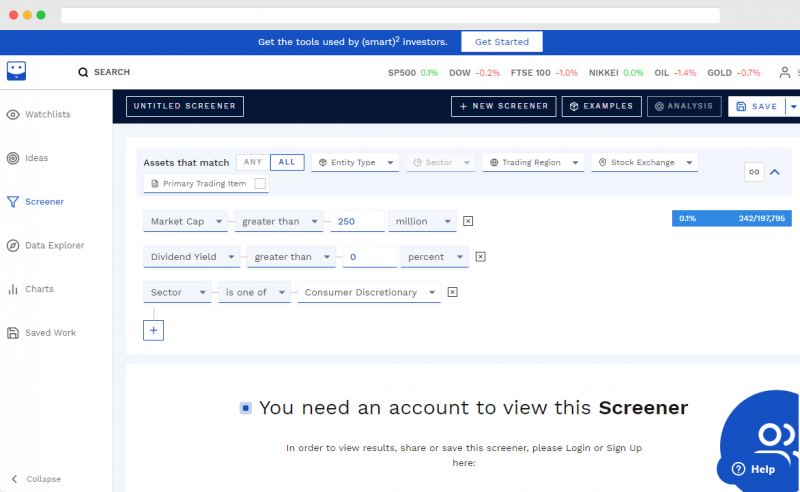Add a new filter with plus button
This screenshot has width=800, height=492.
click(153, 330)
